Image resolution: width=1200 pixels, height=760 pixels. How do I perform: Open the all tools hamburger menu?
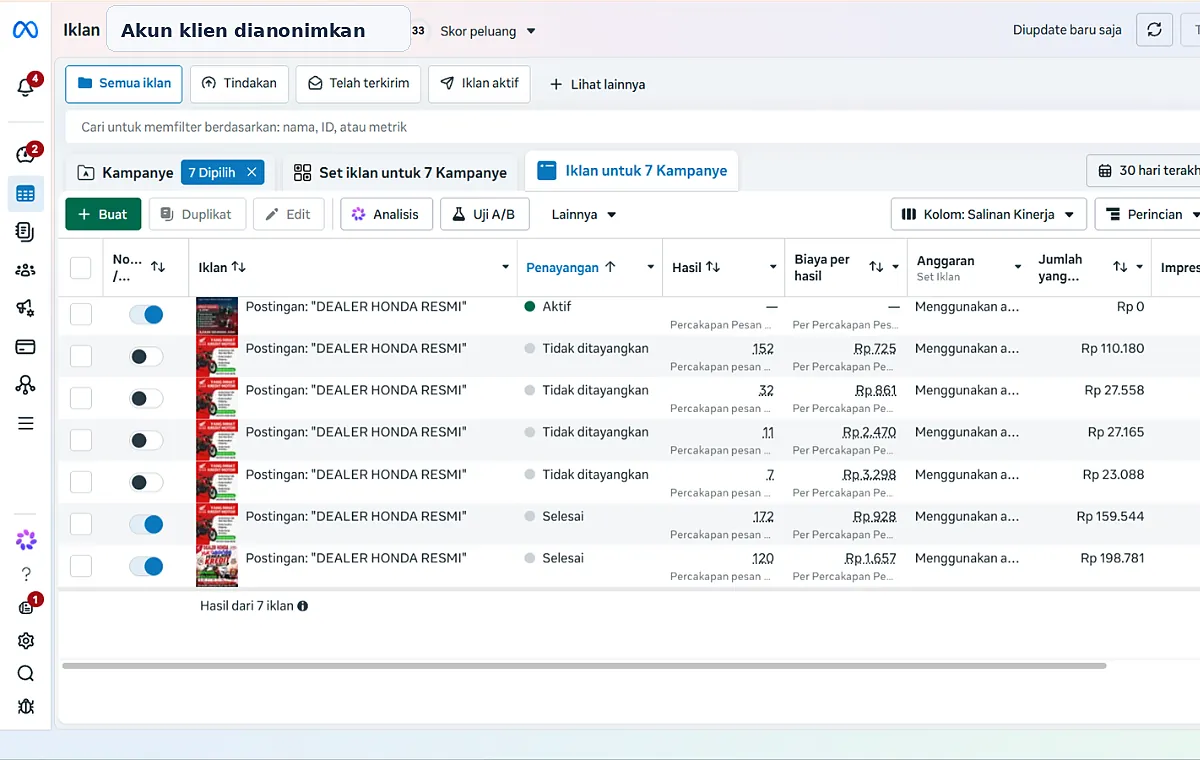point(26,423)
